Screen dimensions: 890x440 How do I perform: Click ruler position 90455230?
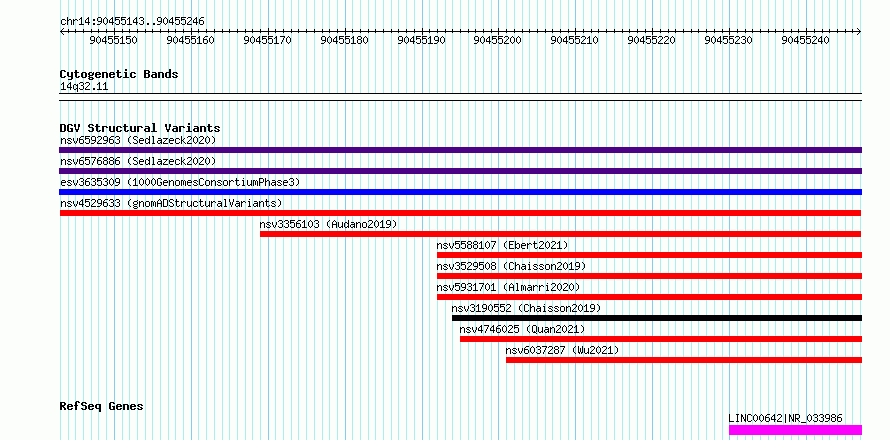(729, 40)
